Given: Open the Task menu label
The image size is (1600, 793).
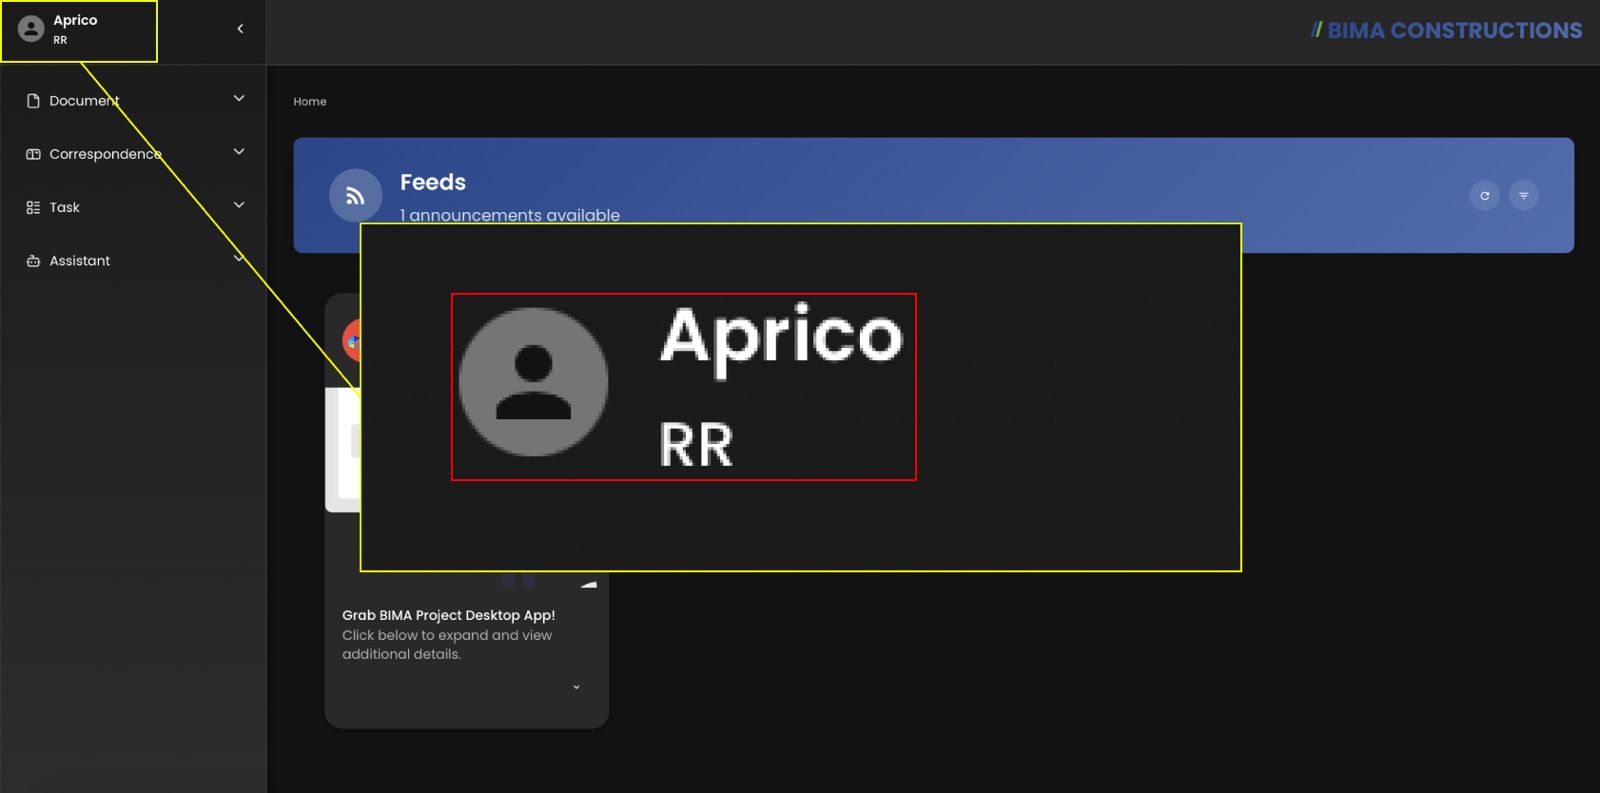Looking at the screenshot, I should pos(64,208).
